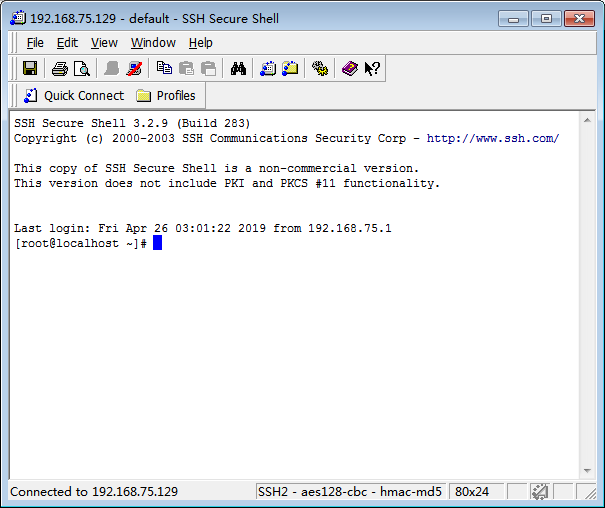Open the Settings toolbar icon
The width and height of the screenshot is (605, 508).
(x=320, y=69)
